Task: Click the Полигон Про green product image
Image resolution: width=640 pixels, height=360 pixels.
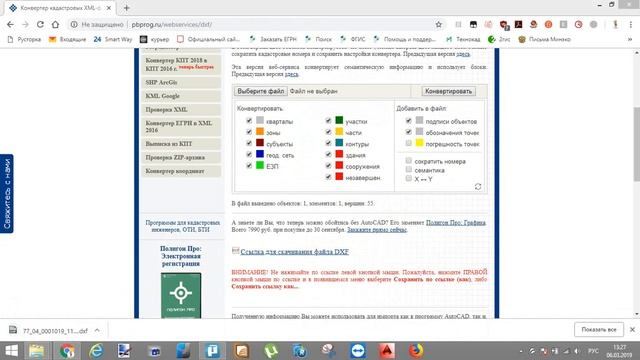Action: pos(181,296)
